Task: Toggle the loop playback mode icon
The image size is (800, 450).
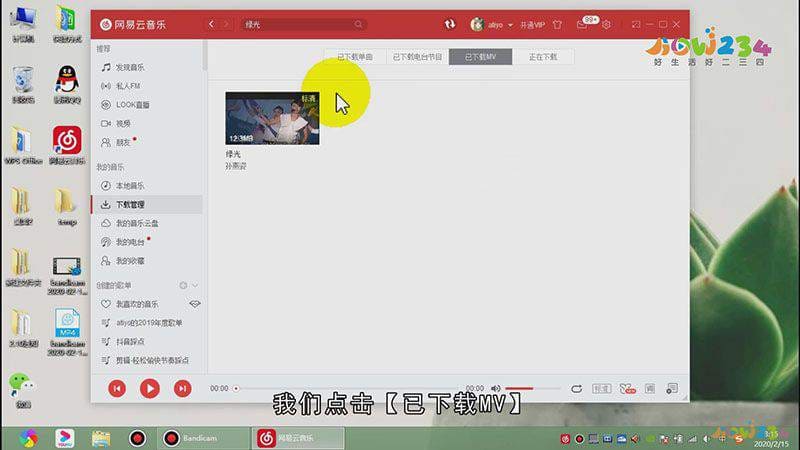Action: click(577, 389)
